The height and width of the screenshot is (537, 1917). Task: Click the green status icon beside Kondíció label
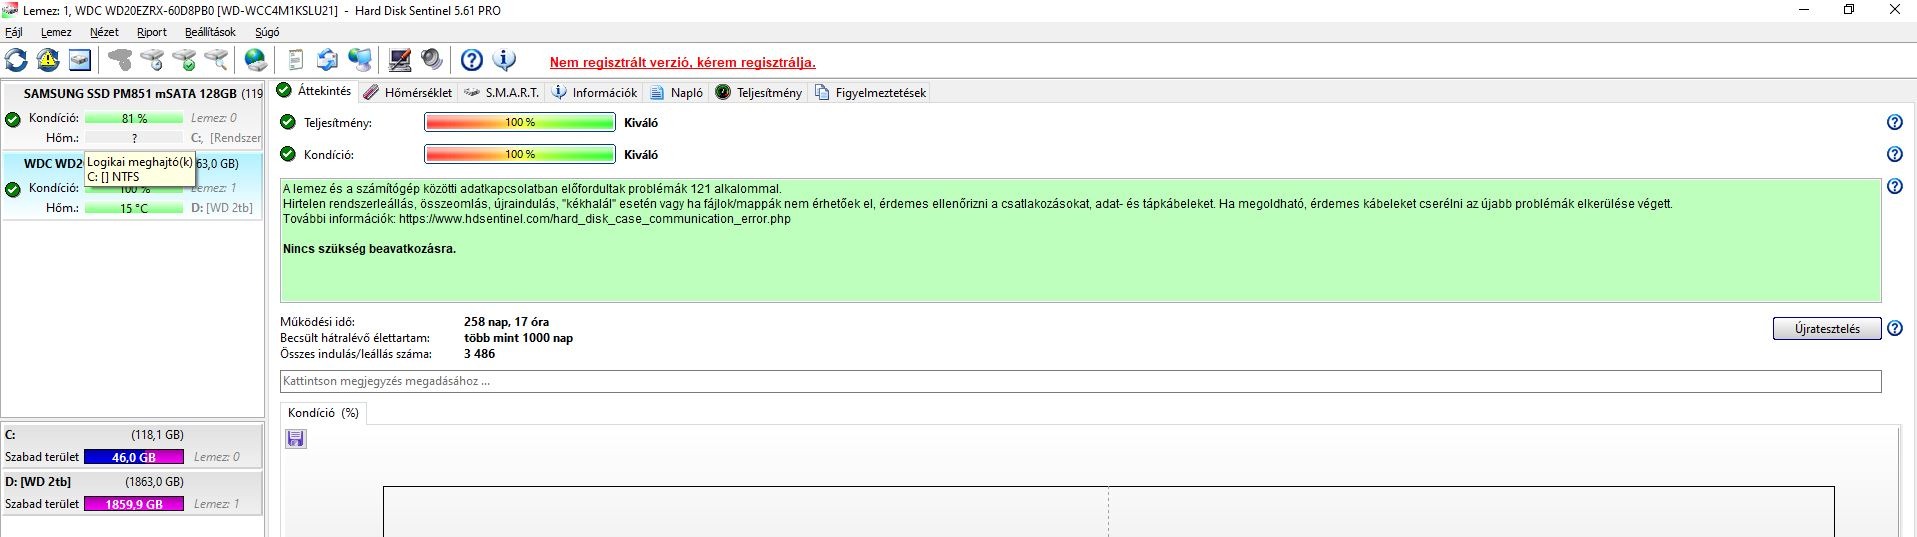point(288,154)
